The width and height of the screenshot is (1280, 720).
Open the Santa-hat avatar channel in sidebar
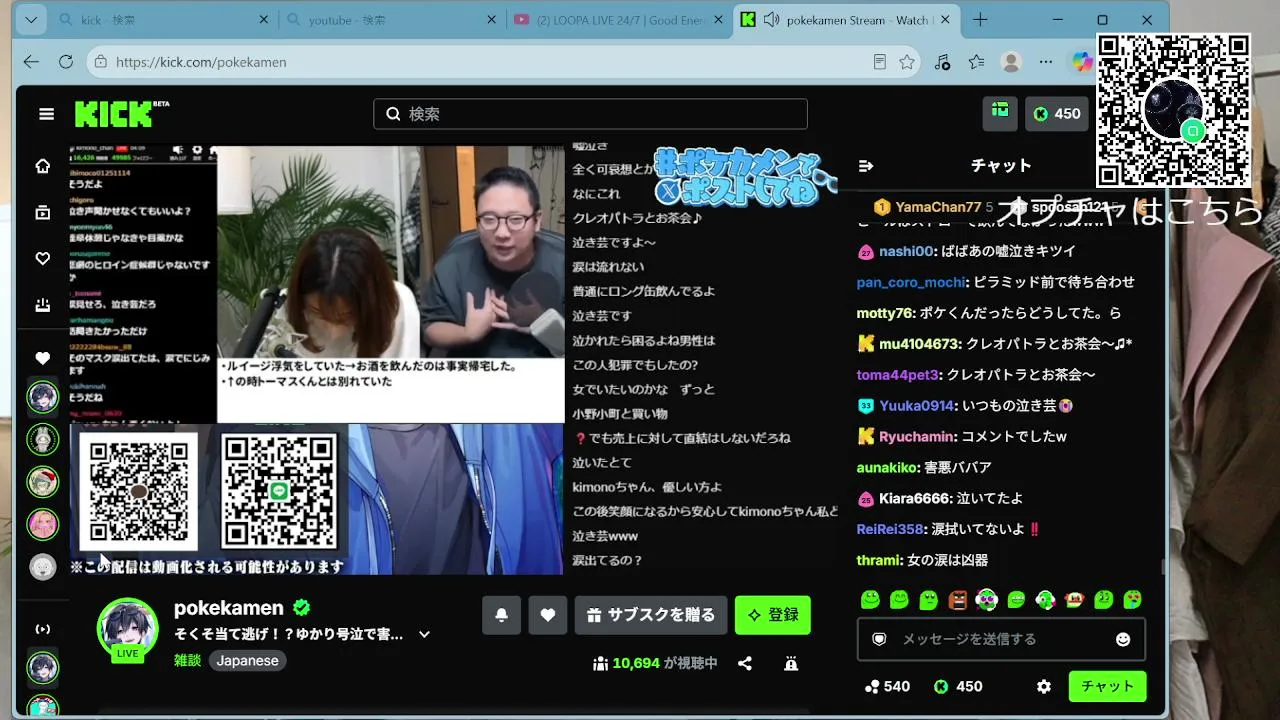click(x=42, y=482)
